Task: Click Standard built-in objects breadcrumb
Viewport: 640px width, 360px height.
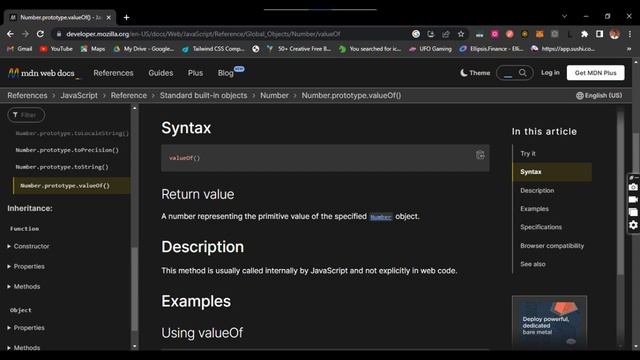Action: pos(203,96)
